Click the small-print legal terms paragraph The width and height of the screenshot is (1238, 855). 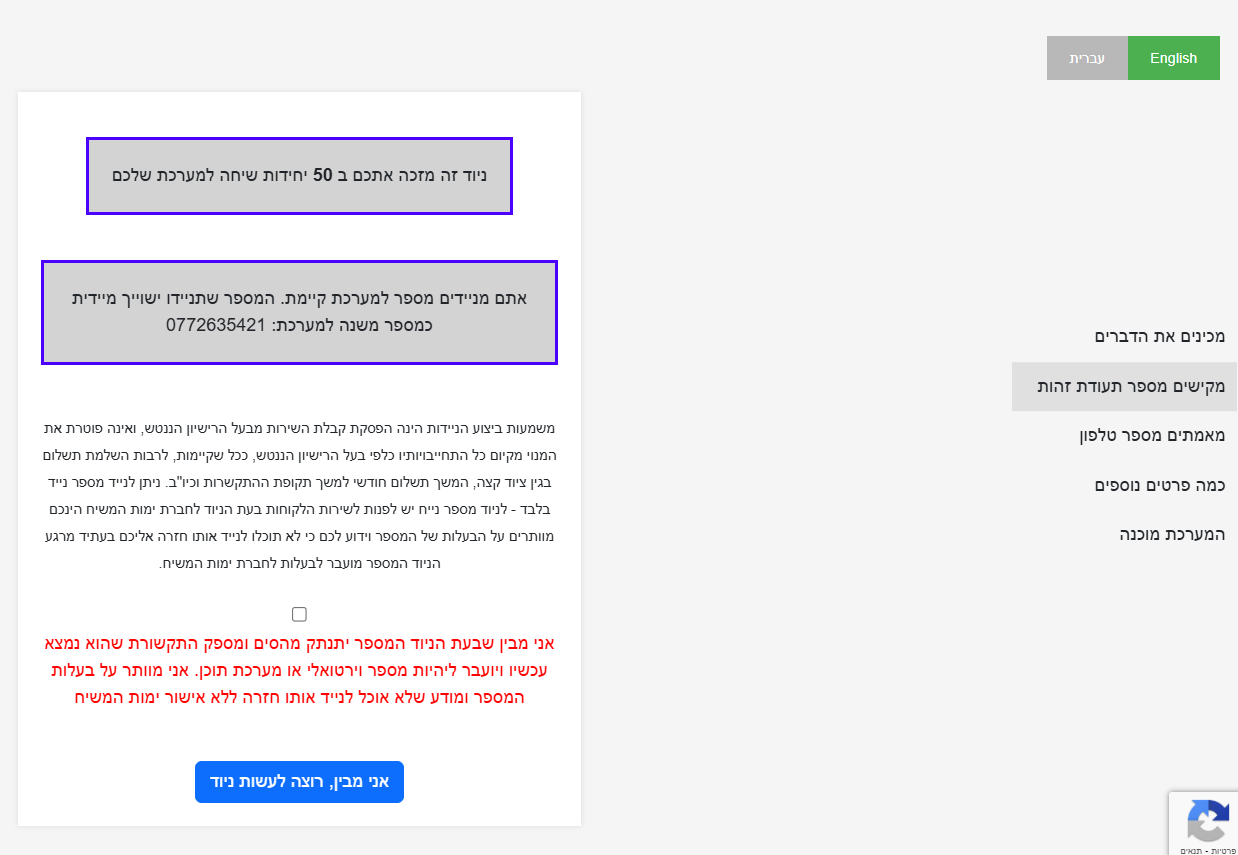coord(299,496)
